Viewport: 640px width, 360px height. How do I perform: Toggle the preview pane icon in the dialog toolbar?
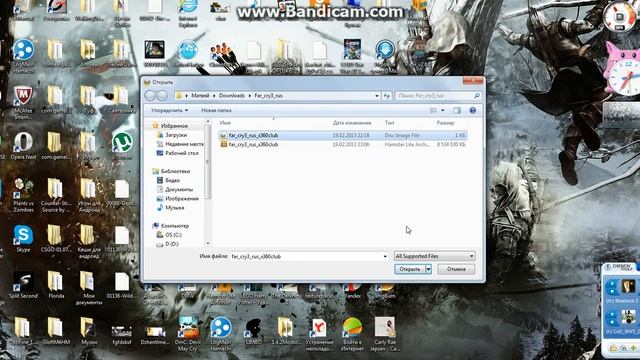[x=457, y=110]
